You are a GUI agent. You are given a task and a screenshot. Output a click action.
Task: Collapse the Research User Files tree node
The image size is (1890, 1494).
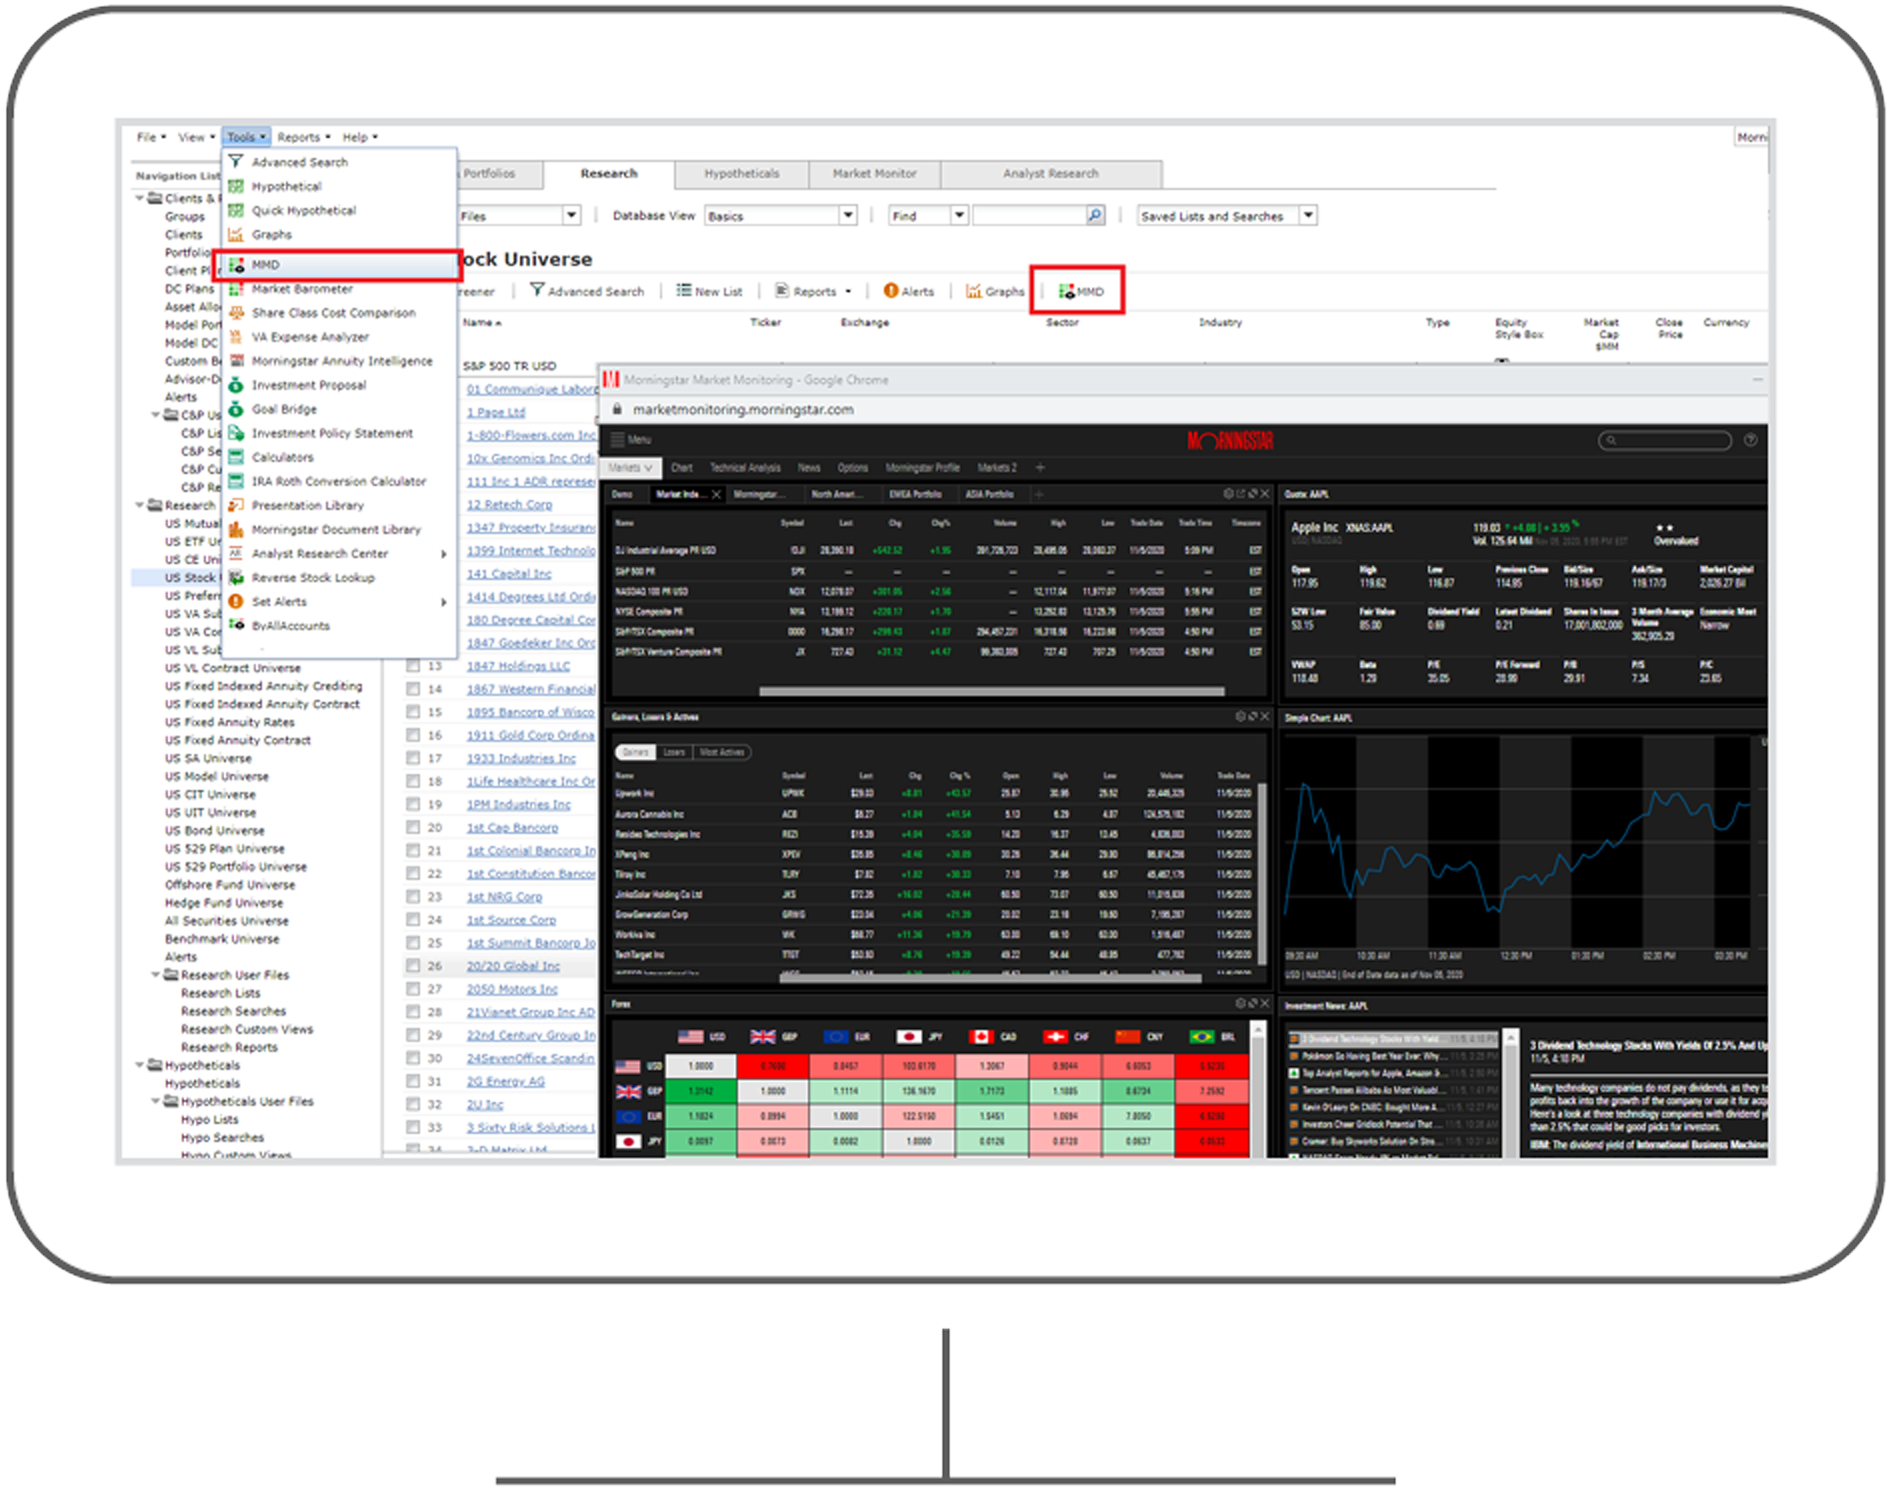tap(156, 974)
